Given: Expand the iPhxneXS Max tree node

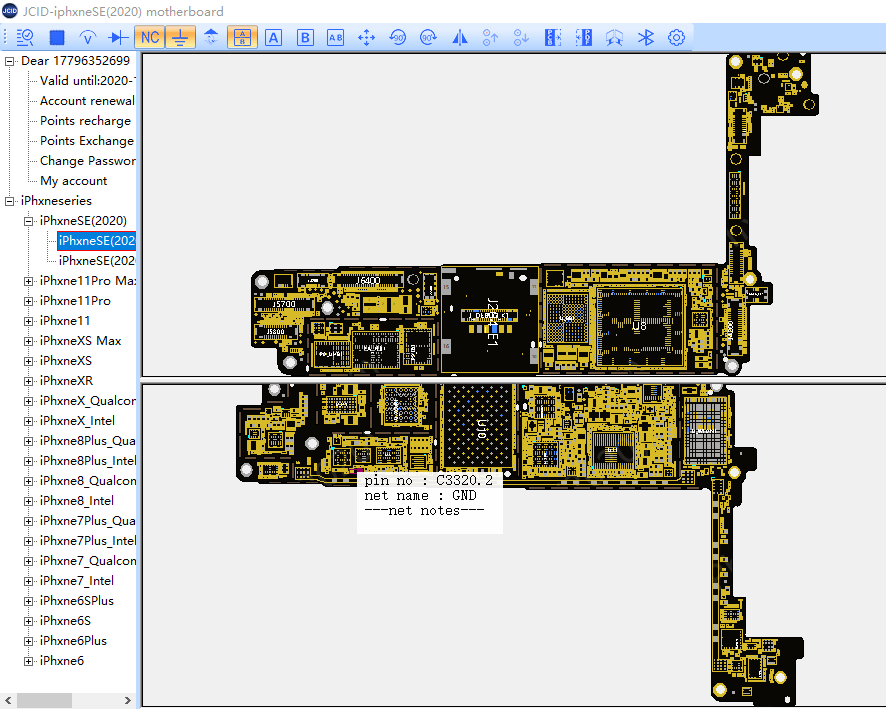Looking at the screenshot, I should 29,341.
